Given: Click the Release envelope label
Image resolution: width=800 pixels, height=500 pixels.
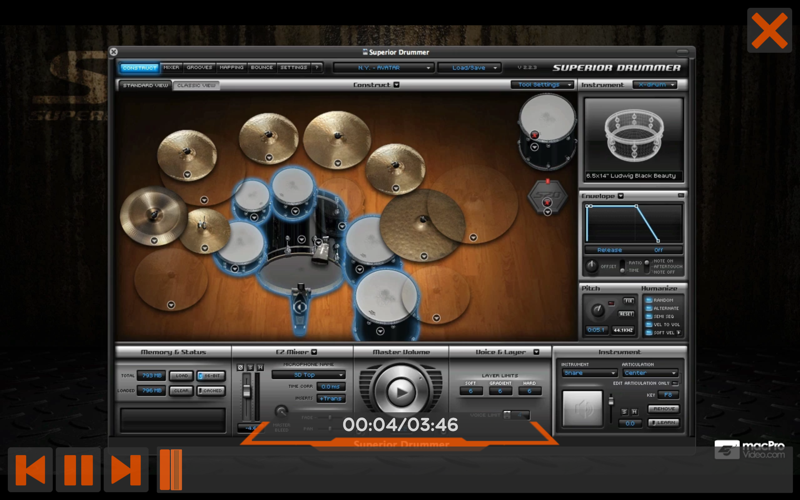Looking at the screenshot, I should [x=609, y=250].
